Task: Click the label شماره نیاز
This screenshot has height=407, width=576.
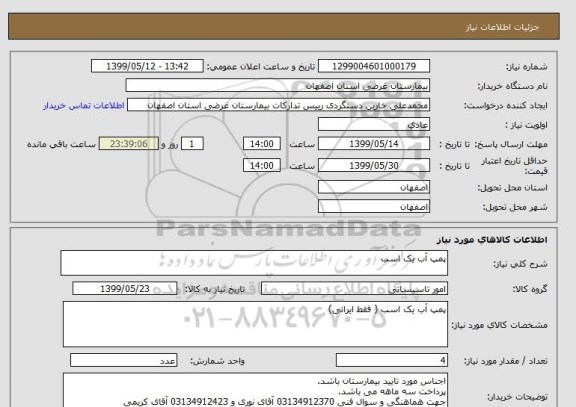Action: (527, 67)
